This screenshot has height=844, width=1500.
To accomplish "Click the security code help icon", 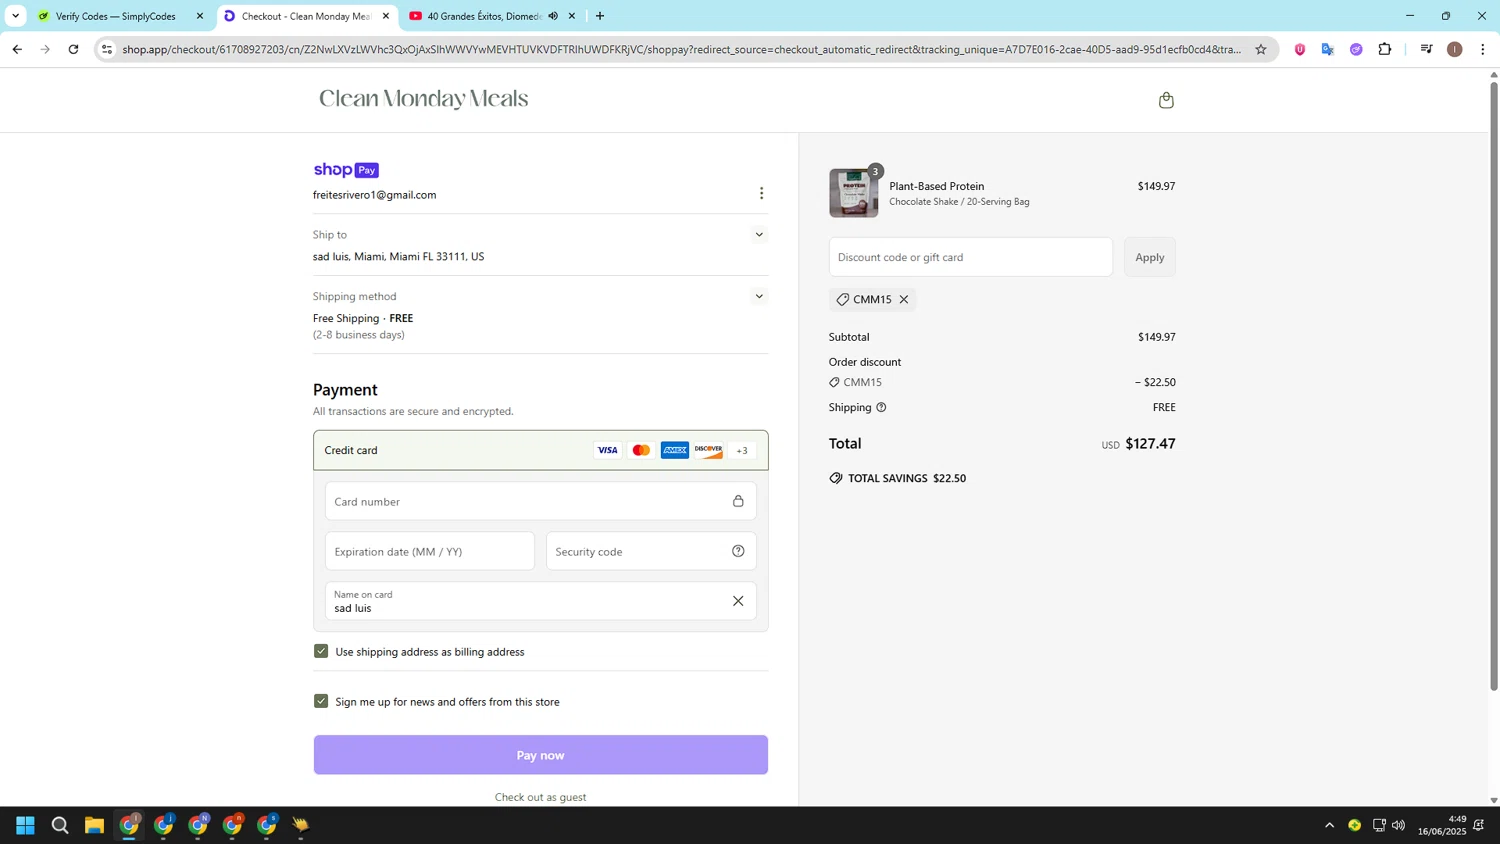I will coord(738,551).
